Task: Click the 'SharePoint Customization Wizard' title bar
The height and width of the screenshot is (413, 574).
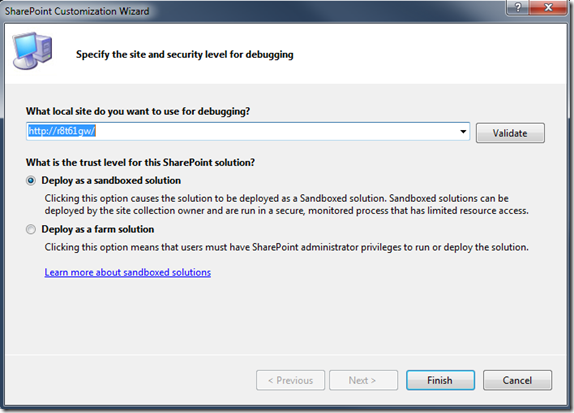Action: click(x=77, y=11)
